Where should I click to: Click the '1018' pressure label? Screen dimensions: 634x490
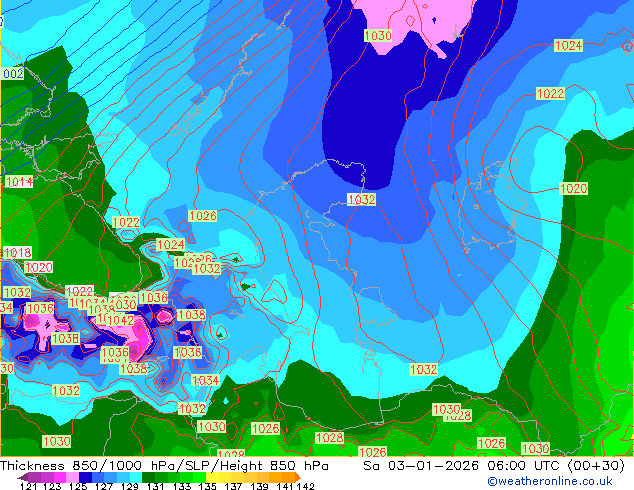[x=17, y=253]
